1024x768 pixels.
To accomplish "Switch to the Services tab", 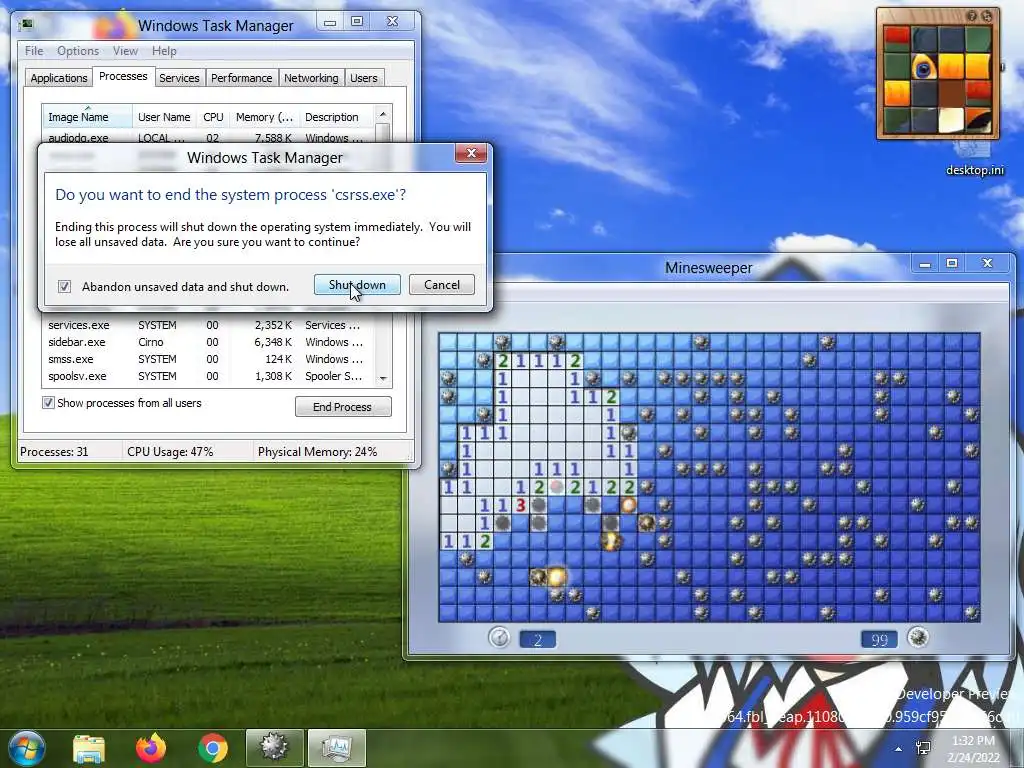I will (x=179, y=78).
